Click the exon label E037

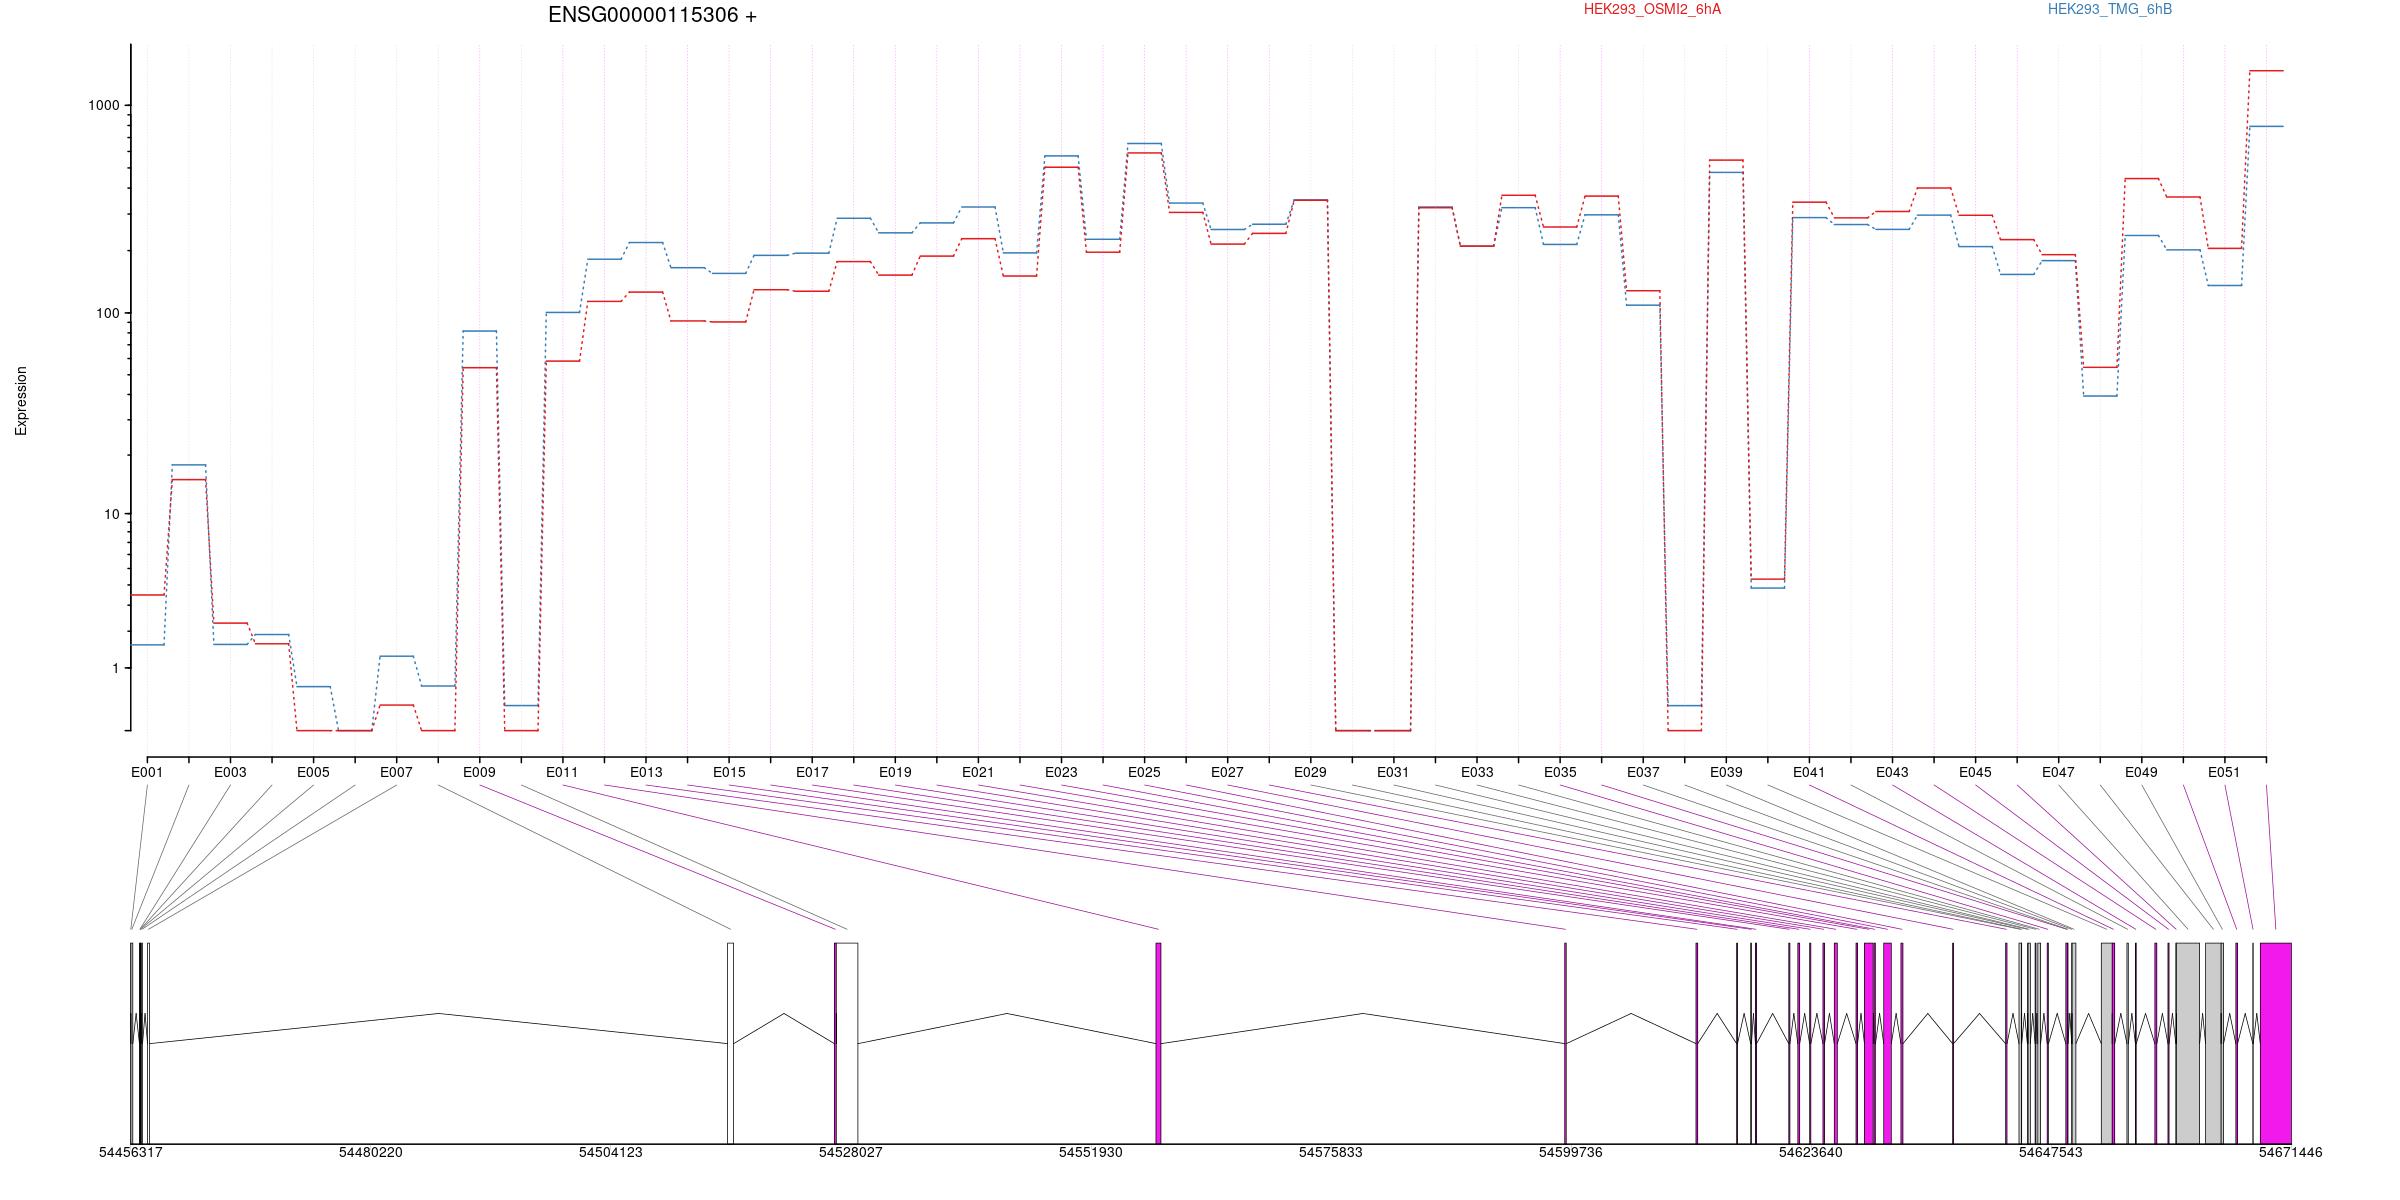click(1643, 772)
